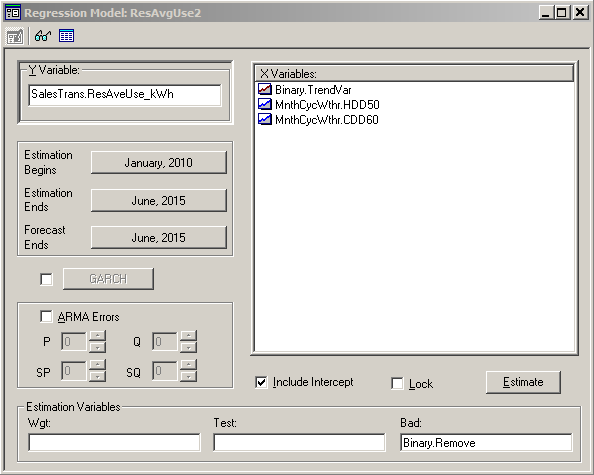Click the Estimate button
The image size is (594, 475).
(x=523, y=382)
